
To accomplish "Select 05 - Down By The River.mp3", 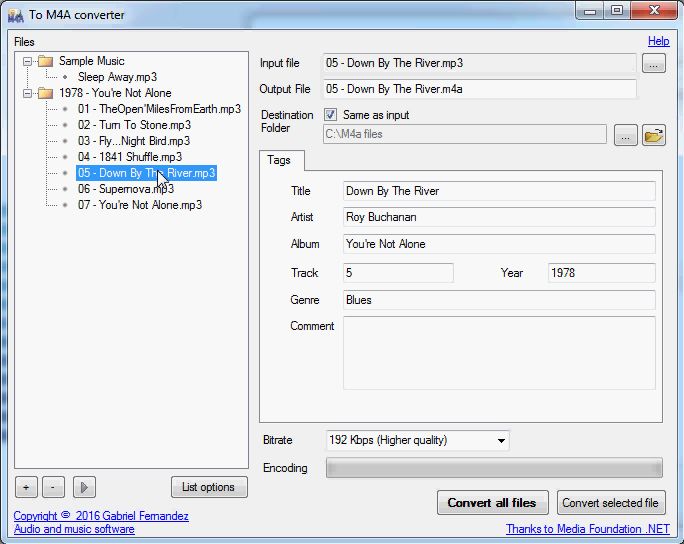I will coord(147,173).
